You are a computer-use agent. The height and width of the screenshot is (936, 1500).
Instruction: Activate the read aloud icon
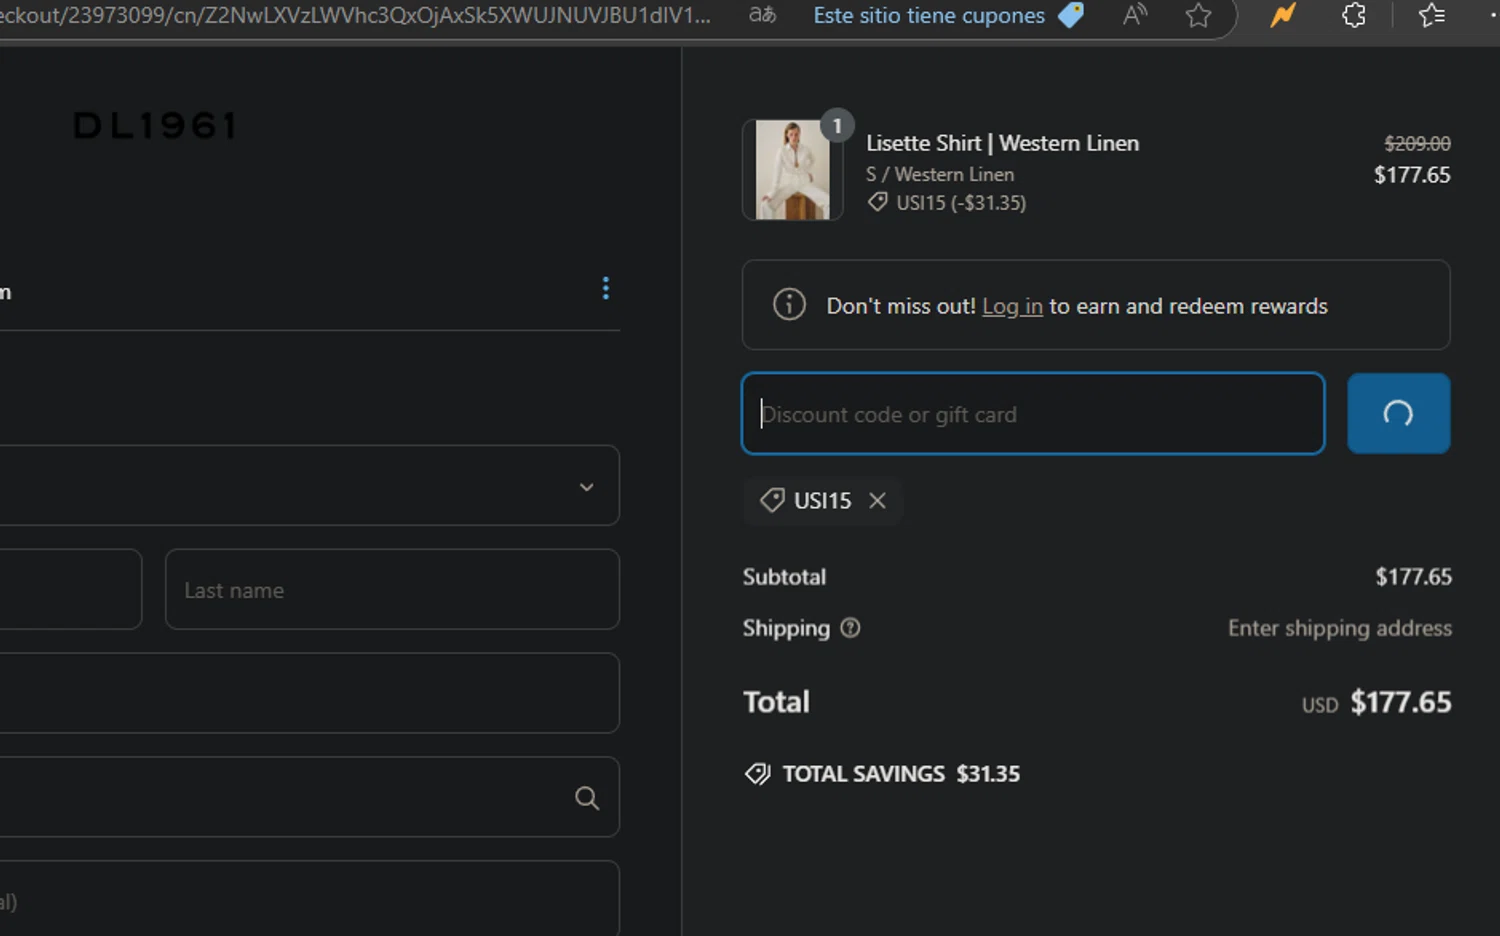tap(1135, 15)
